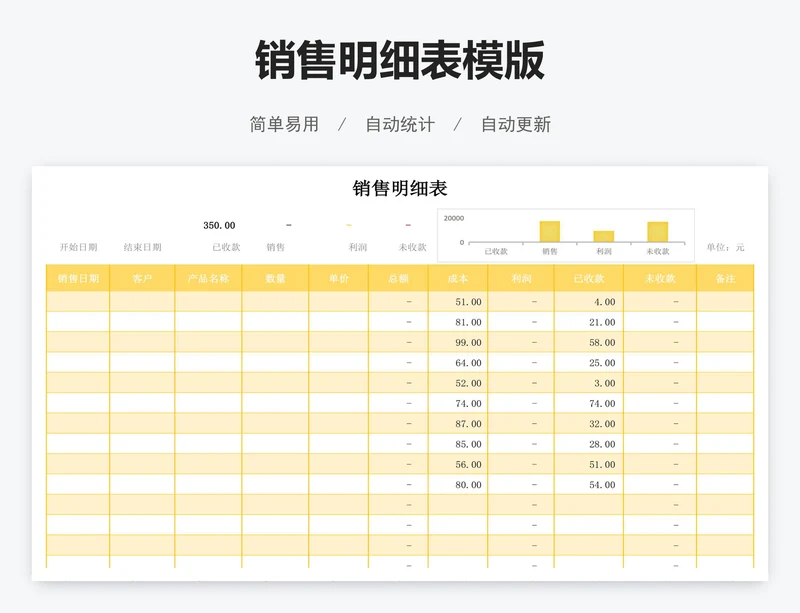
Task: Select the 80.00 cost cell
Action: (x=458, y=485)
